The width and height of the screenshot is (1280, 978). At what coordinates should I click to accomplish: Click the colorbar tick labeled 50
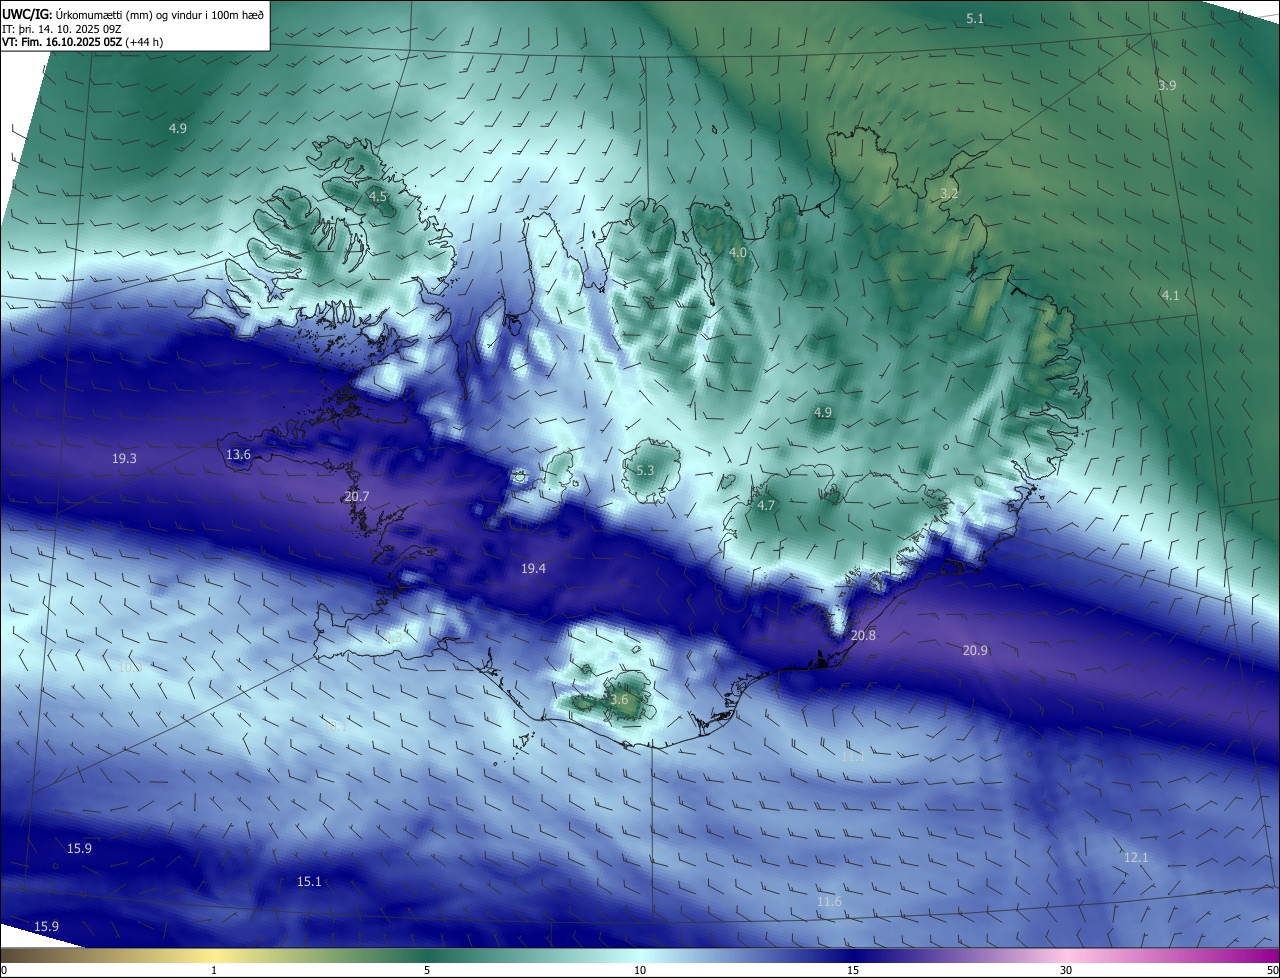pyautogui.click(x=1272, y=970)
